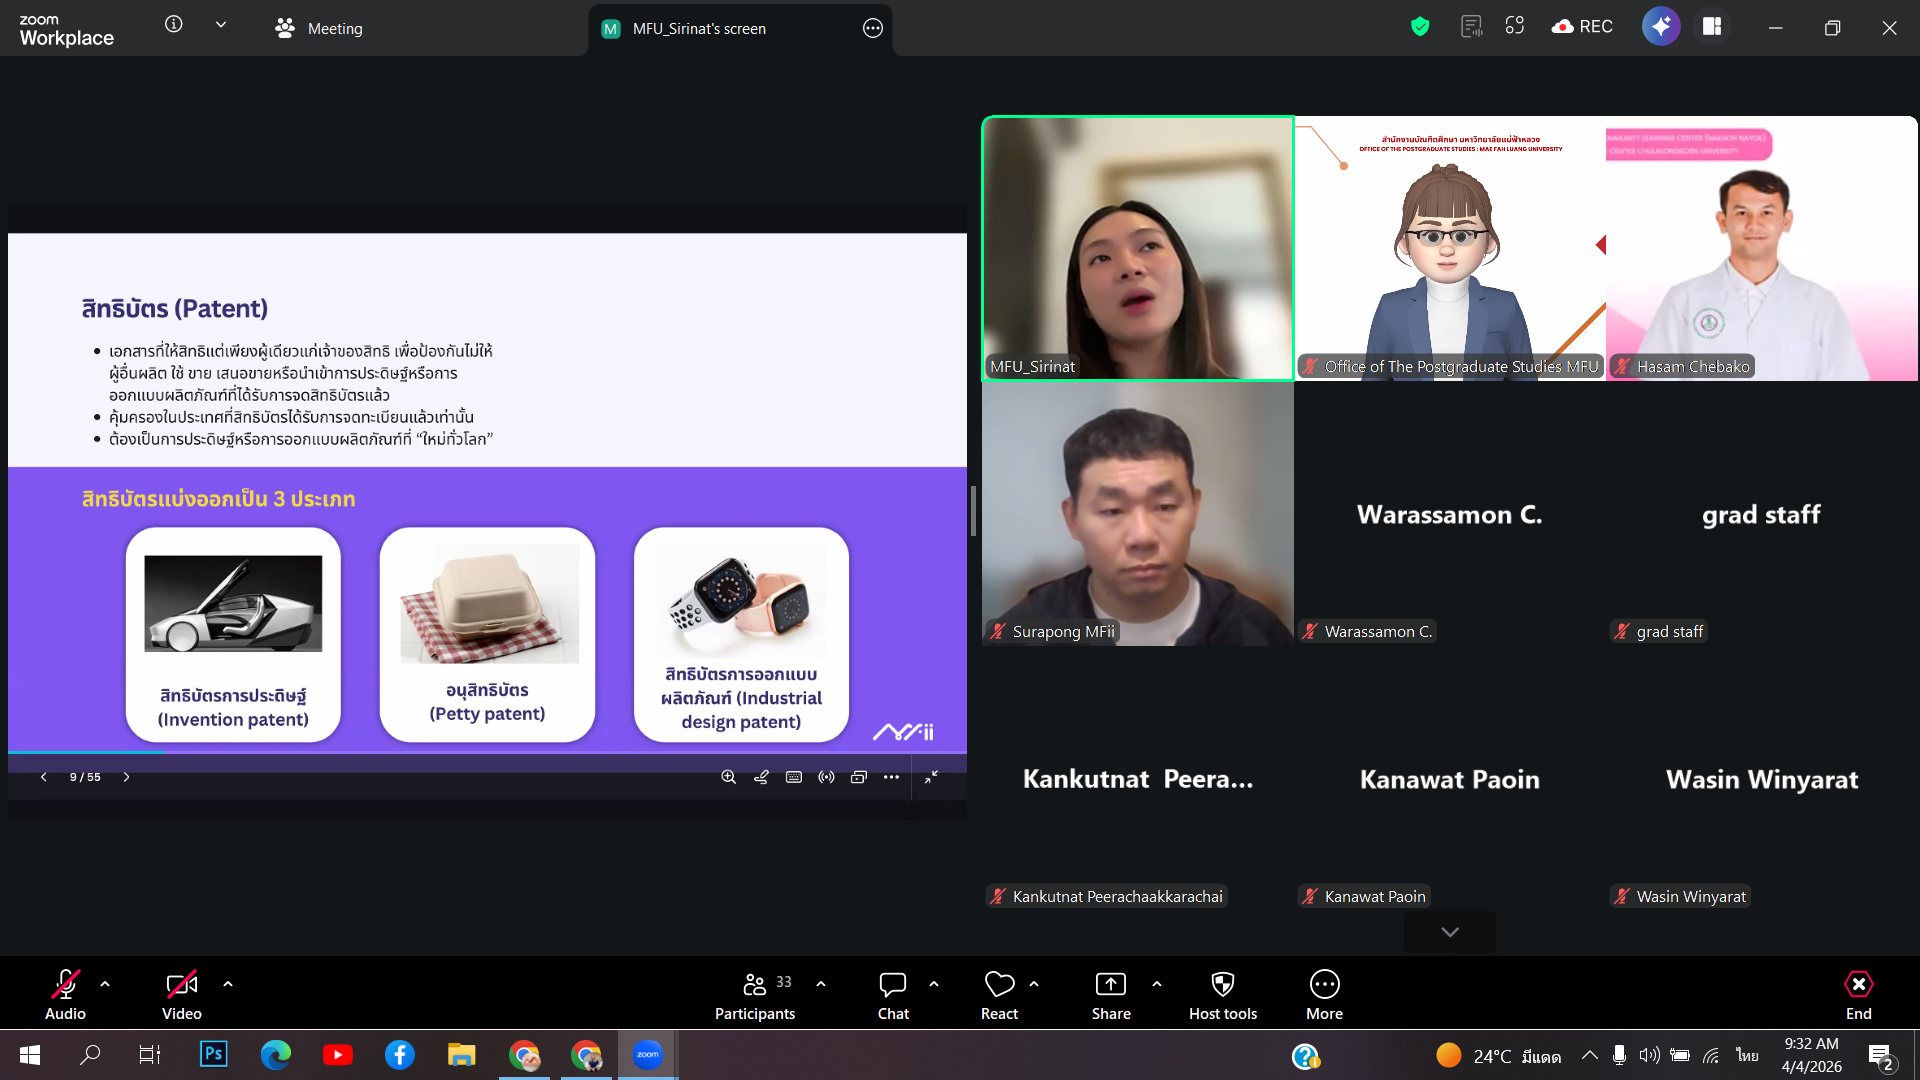Start video with the Video button
The width and height of the screenshot is (1920, 1080).
(181, 996)
